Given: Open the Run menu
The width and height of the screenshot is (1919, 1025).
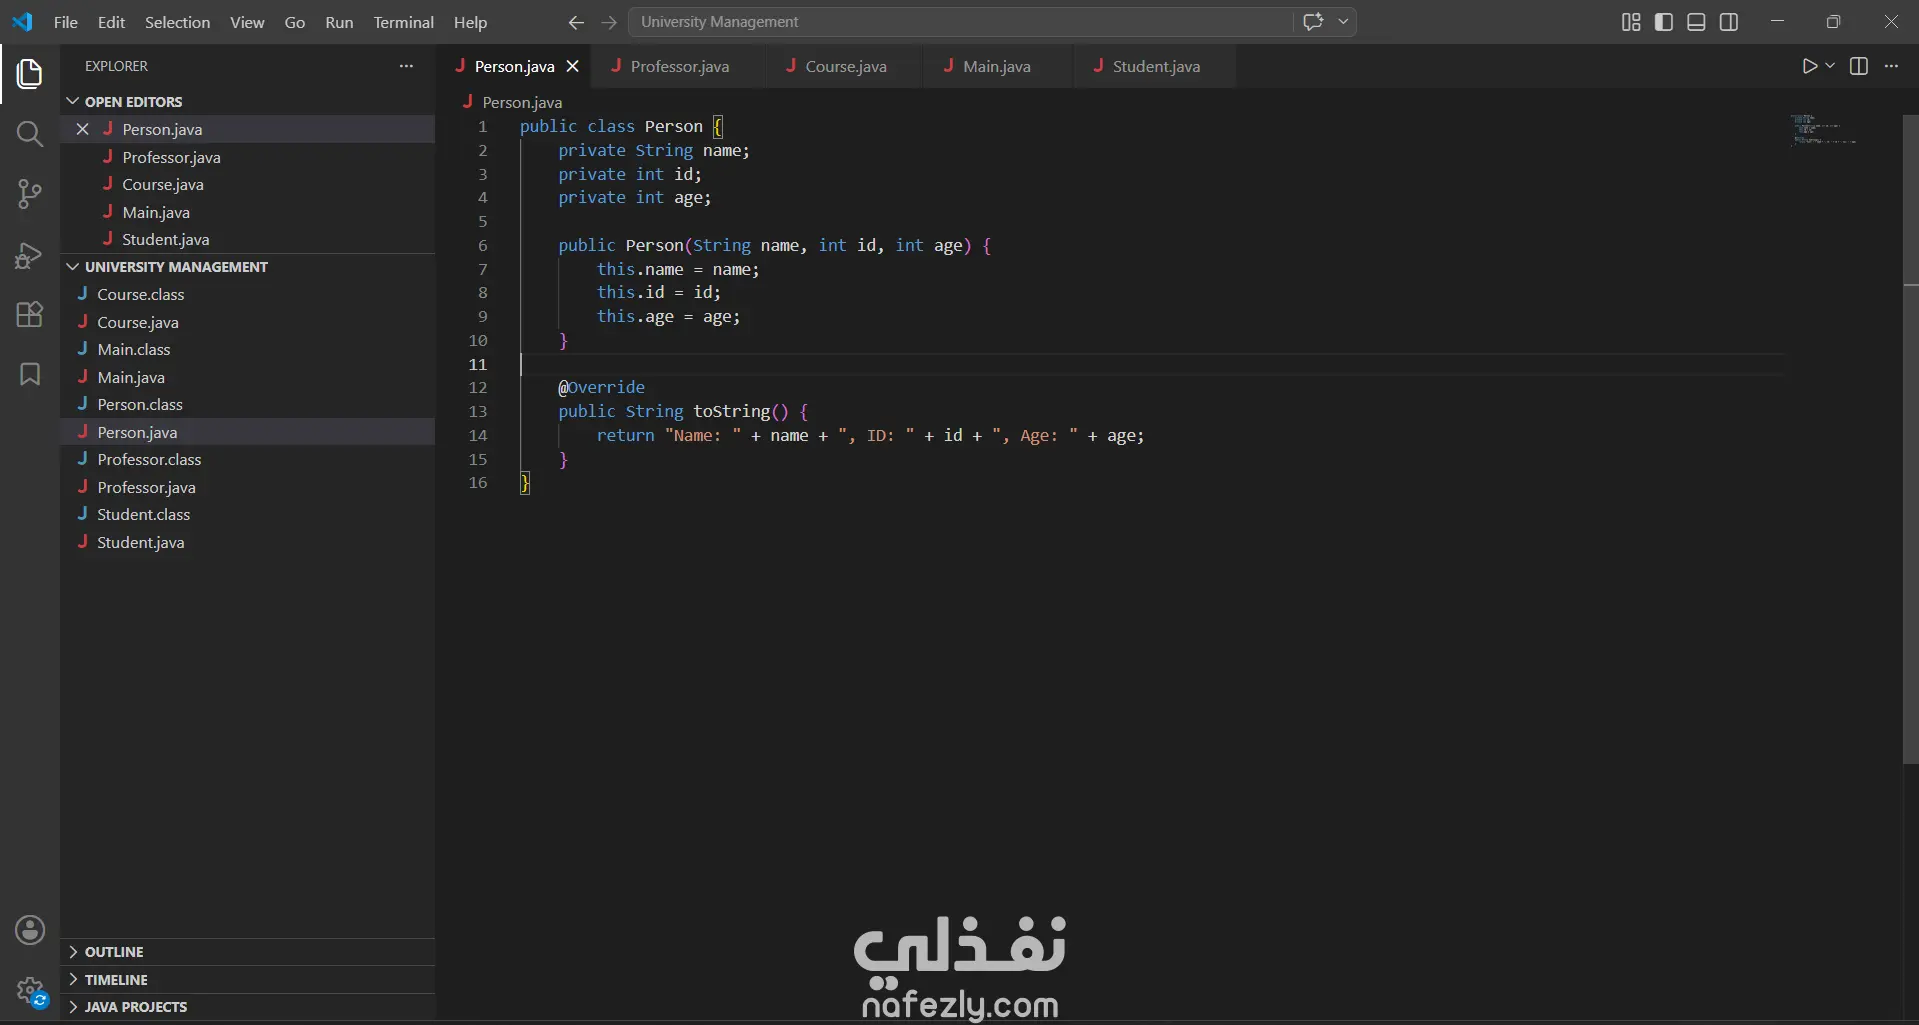Looking at the screenshot, I should (339, 22).
